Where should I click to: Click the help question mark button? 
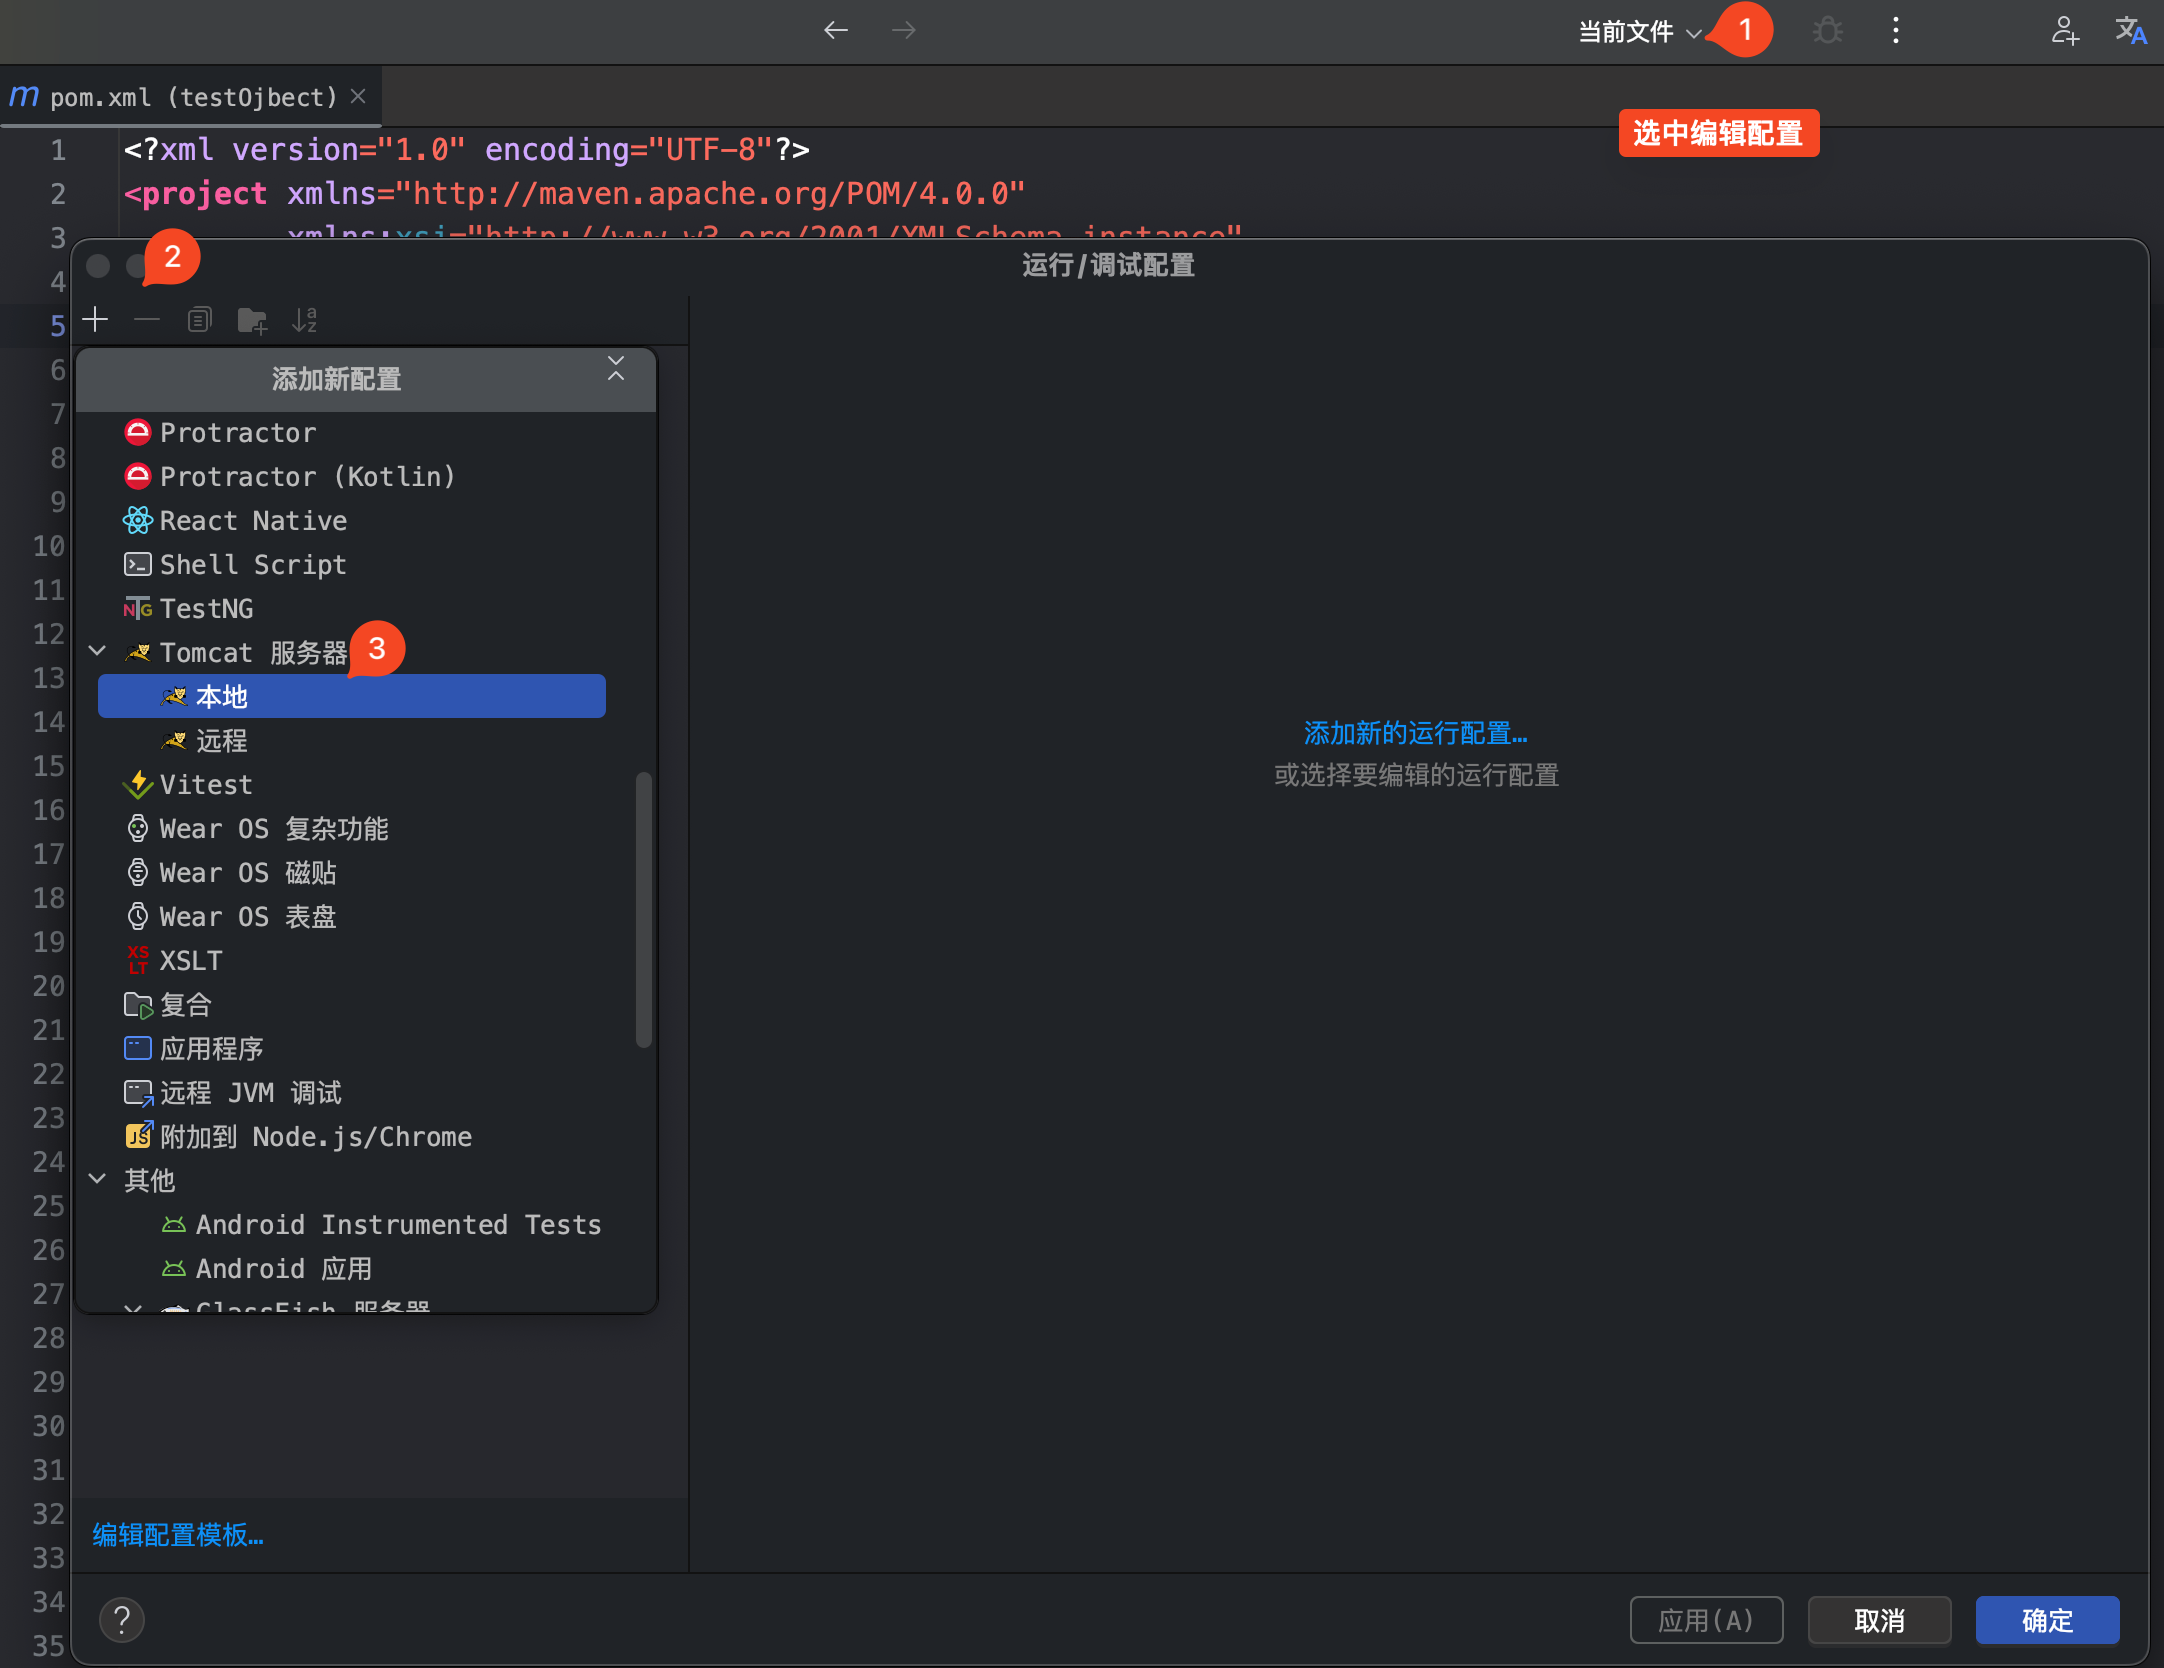tap(122, 1620)
